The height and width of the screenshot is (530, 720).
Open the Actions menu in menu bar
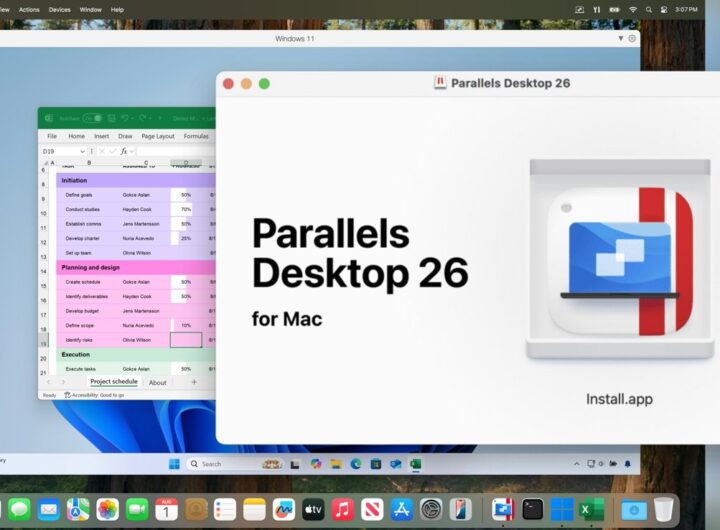[x=29, y=9]
